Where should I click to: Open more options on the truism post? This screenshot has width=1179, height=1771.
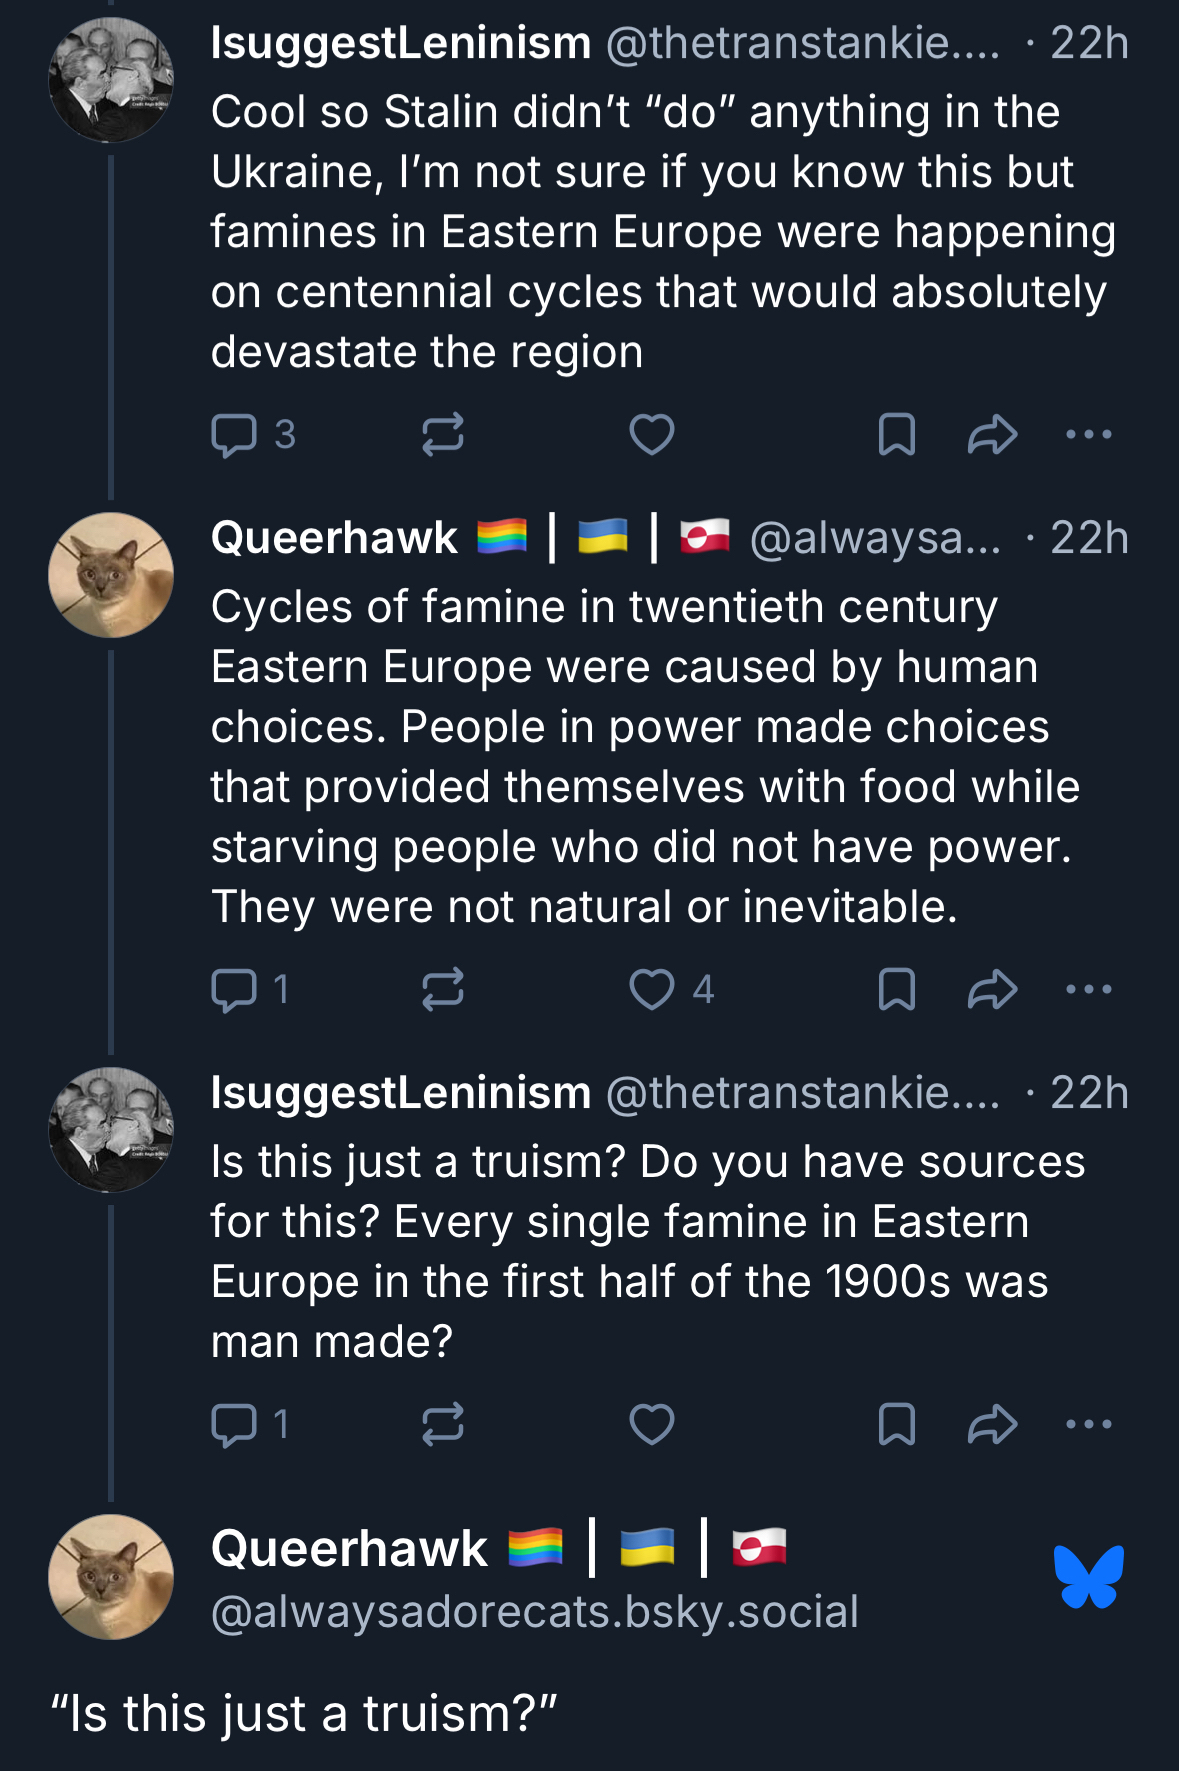point(1089,1425)
